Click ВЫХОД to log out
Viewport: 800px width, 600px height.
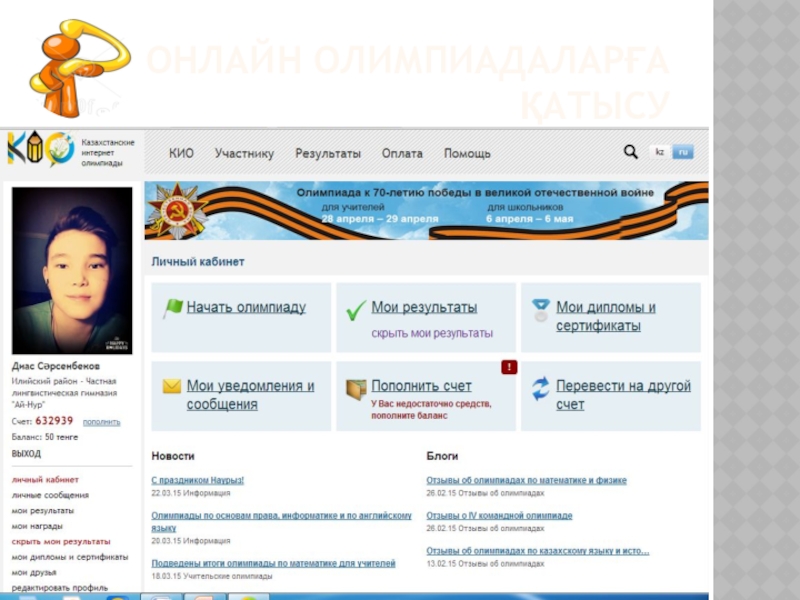coord(26,454)
